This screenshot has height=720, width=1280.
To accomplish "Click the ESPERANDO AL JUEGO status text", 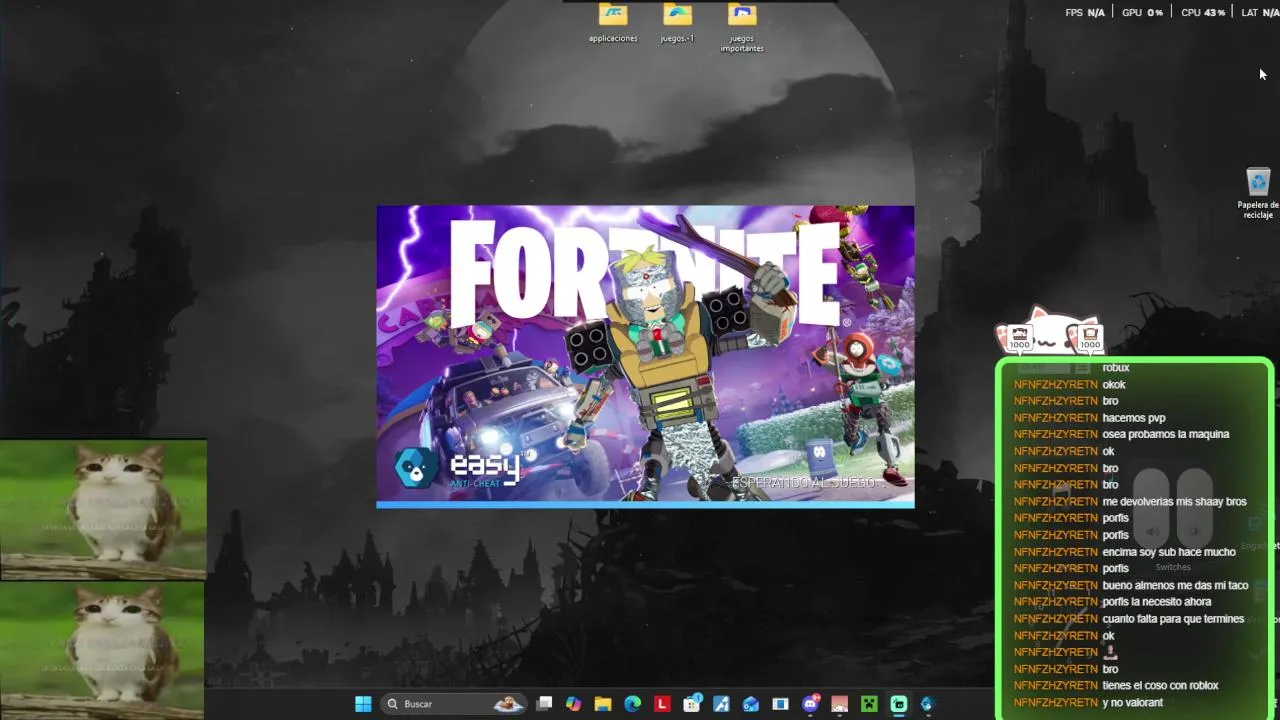I will click(x=803, y=483).
